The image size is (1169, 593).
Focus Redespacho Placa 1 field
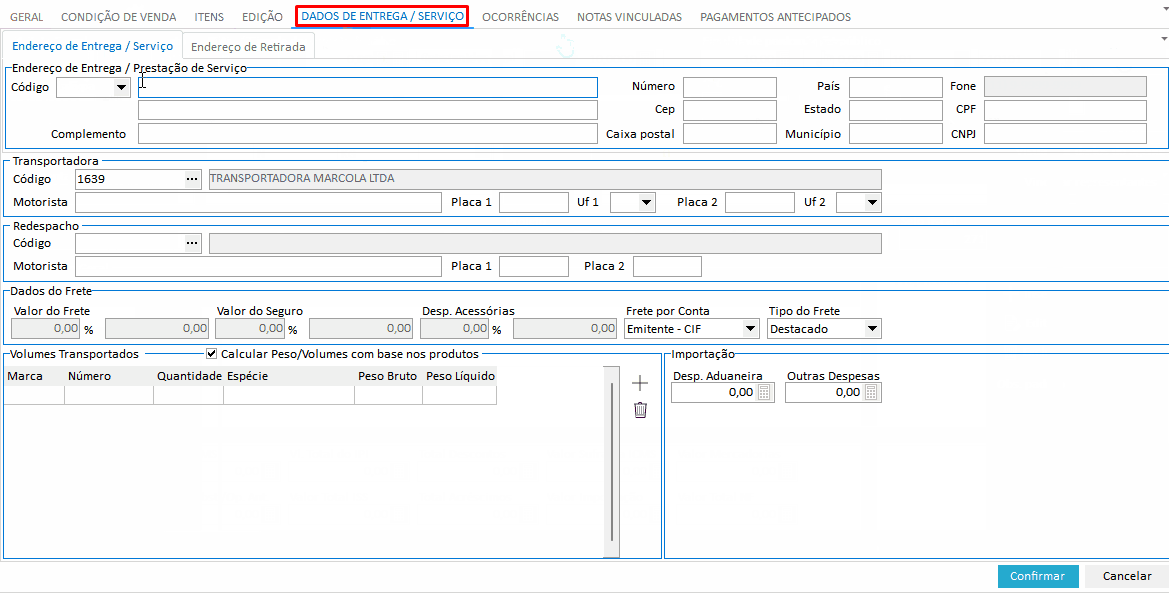click(x=533, y=266)
